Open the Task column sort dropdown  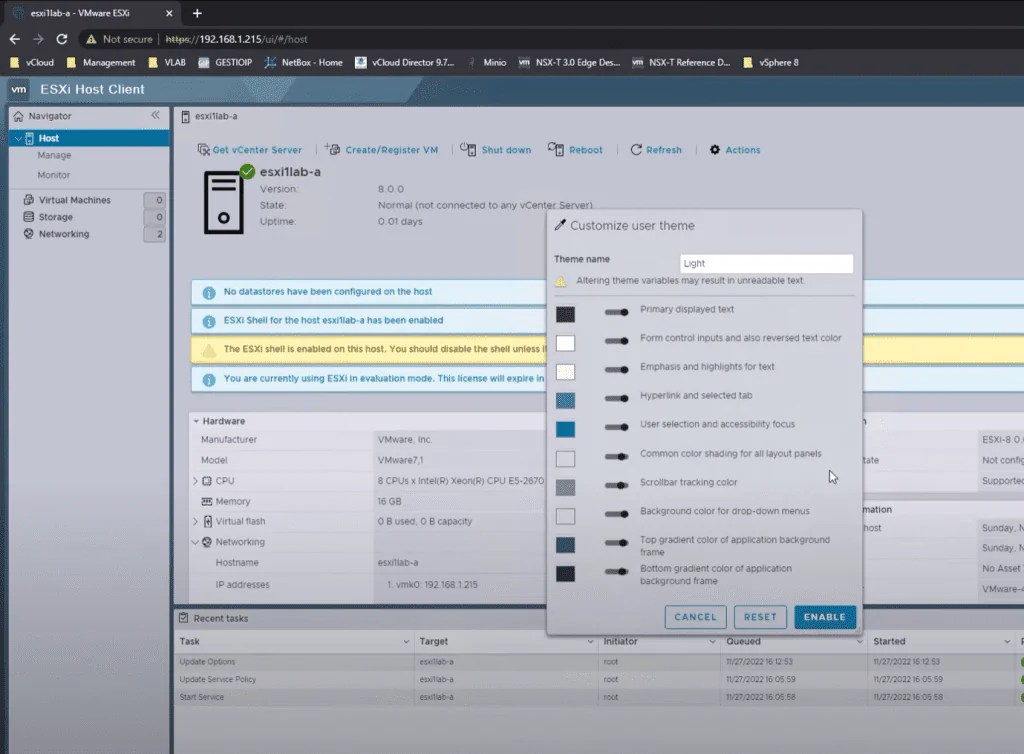(406, 641)
